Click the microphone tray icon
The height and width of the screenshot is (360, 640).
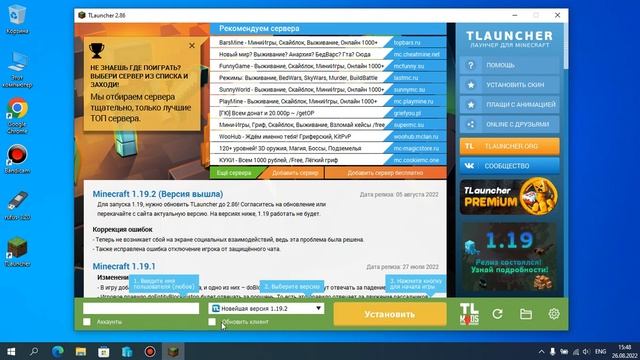click(x=553, y=351)
